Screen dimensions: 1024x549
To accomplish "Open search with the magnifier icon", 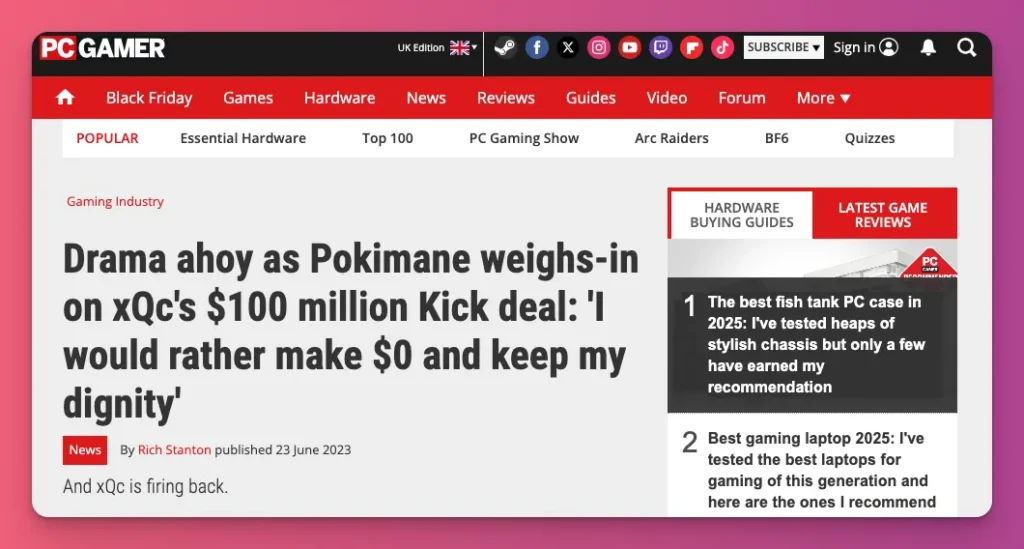I will click(966, 47).
